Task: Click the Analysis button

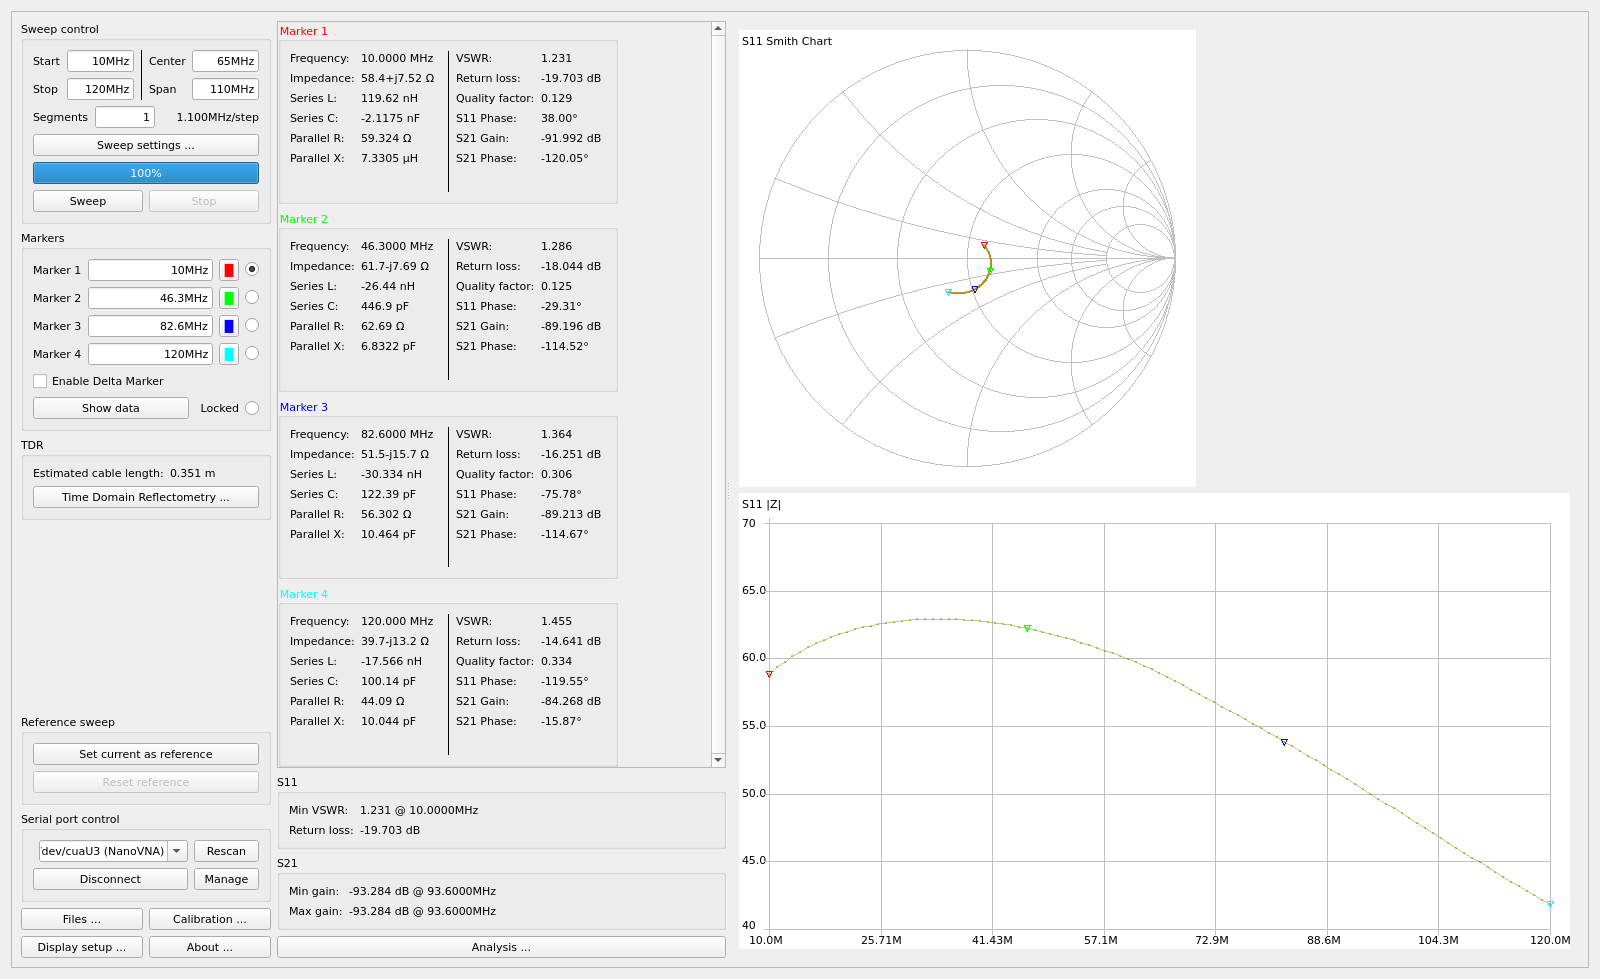Action: coord(501,947)
